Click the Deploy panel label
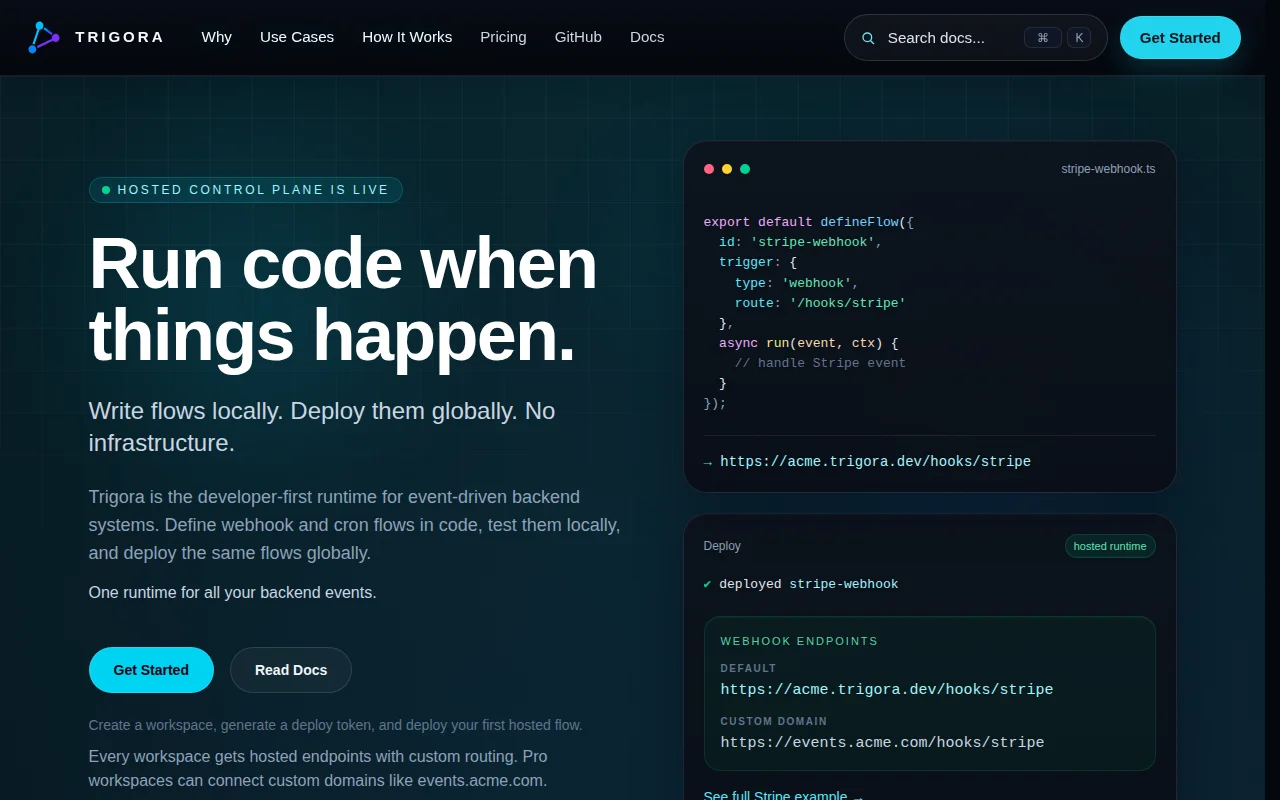This screenshot has height=800, width=1280. pos(722,546)
